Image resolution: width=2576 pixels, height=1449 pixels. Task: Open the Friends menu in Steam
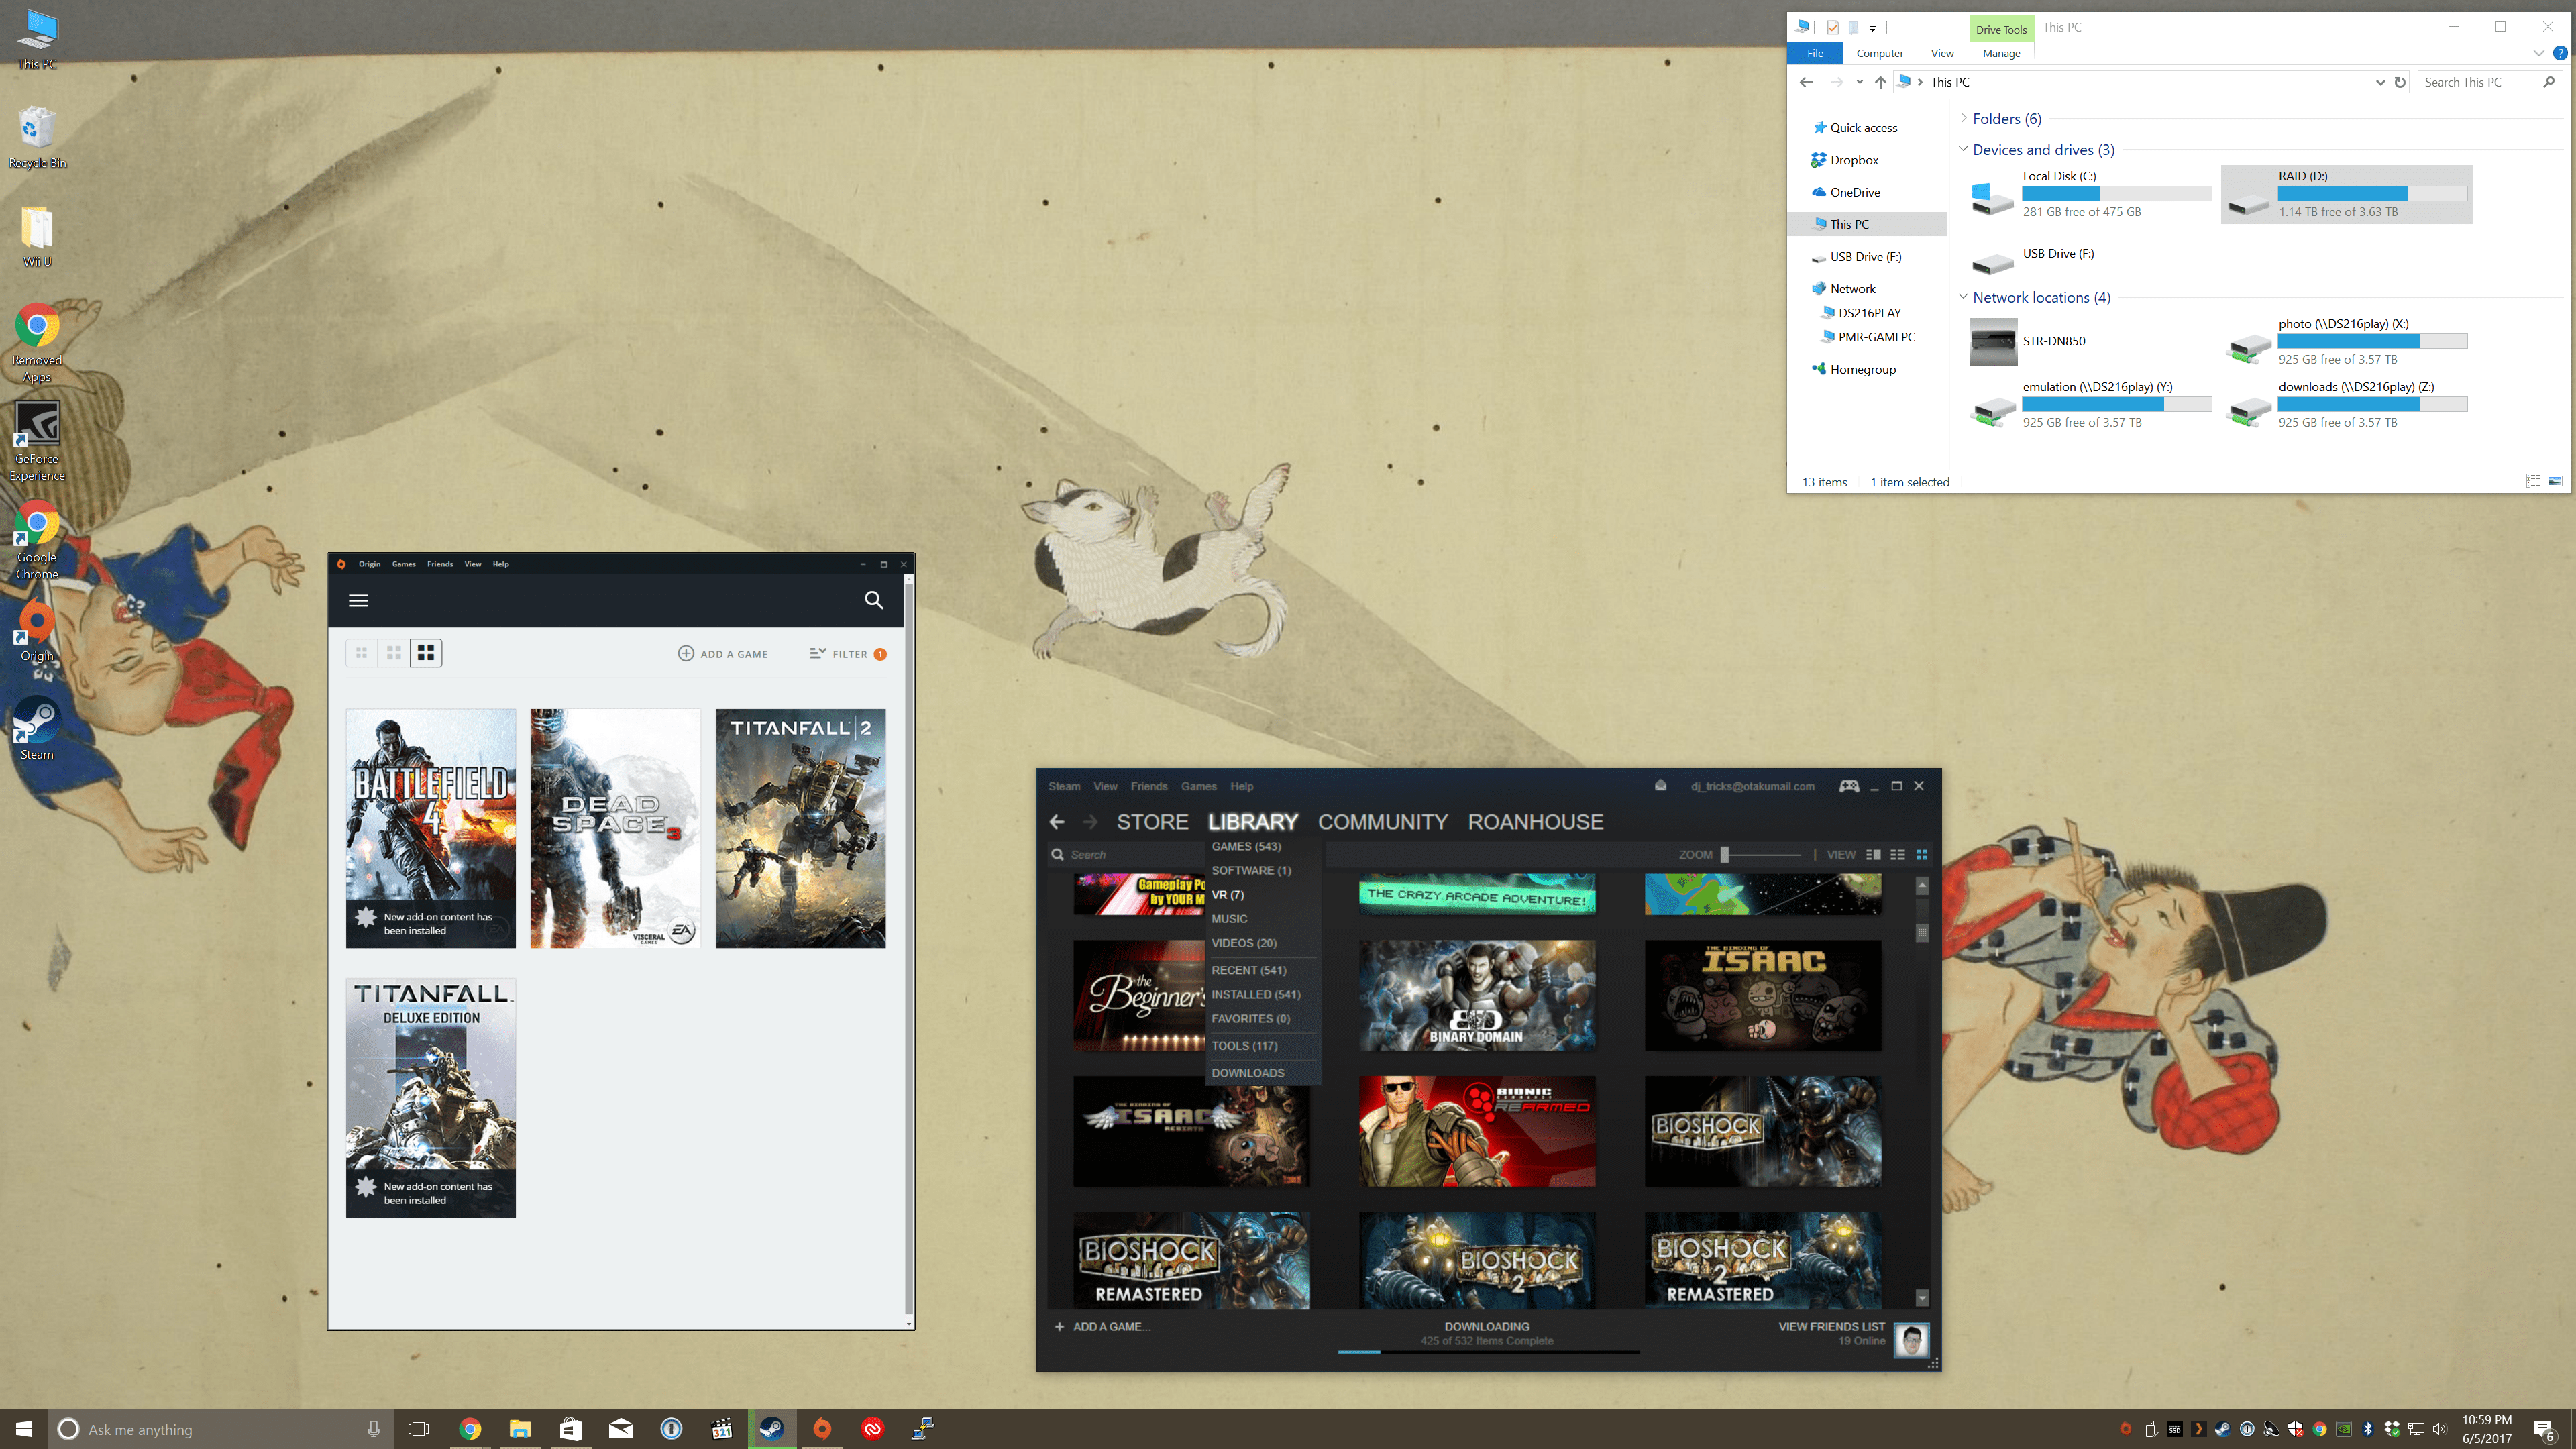(x=1149, y=786)
